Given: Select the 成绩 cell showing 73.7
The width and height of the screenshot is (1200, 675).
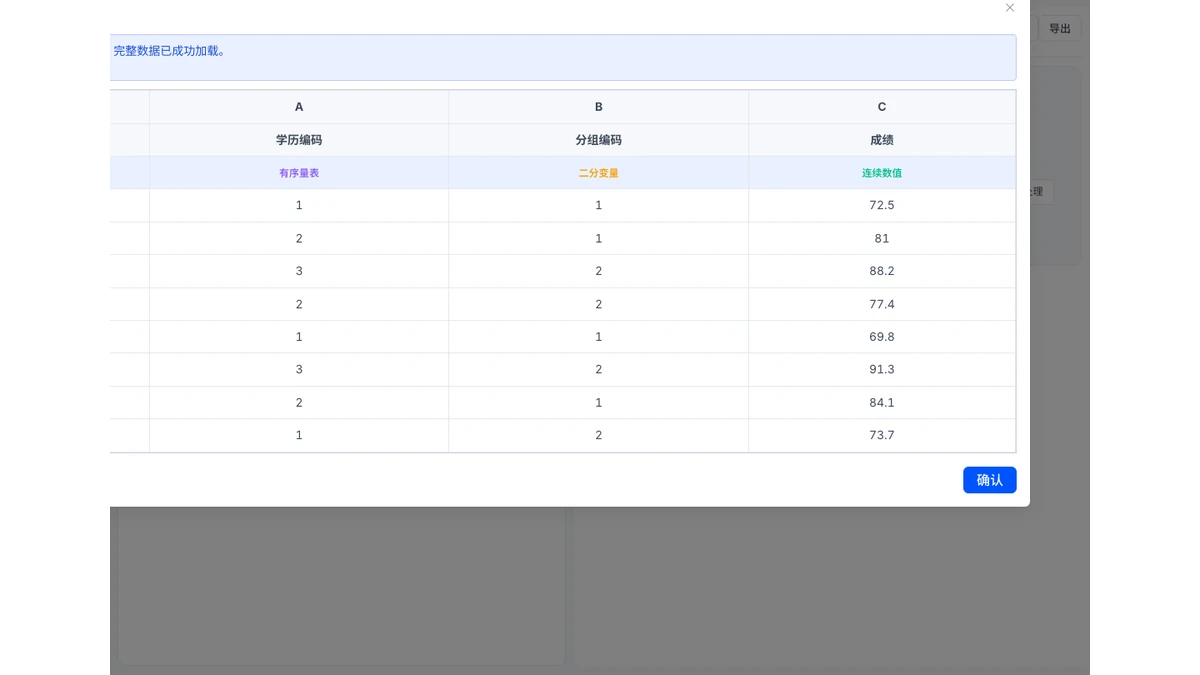Looking at the screenshot, I should [882, 435].
